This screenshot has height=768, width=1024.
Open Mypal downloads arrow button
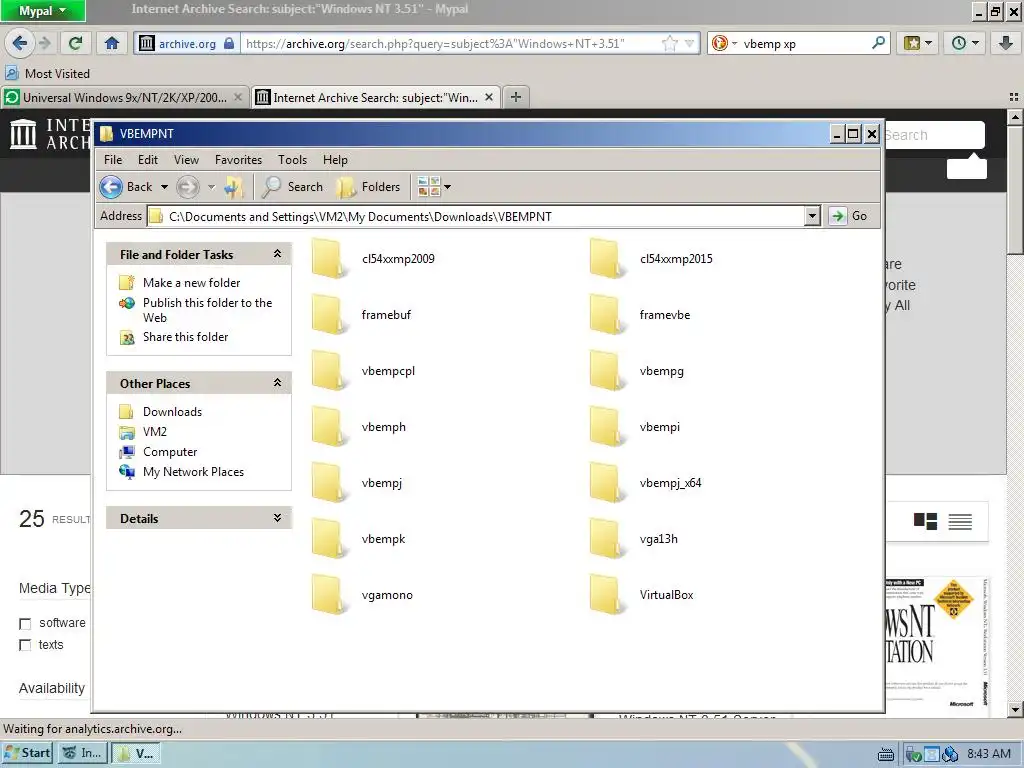1006,44
